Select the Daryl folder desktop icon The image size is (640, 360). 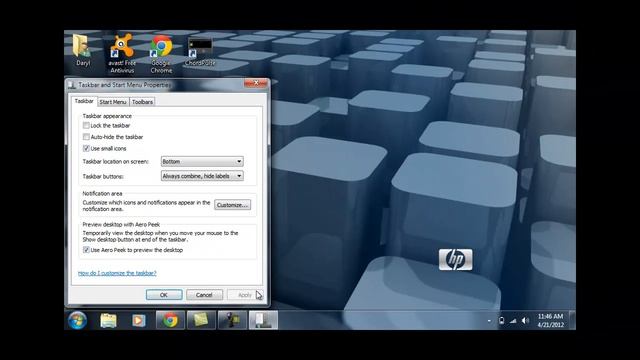click(83, 51)
